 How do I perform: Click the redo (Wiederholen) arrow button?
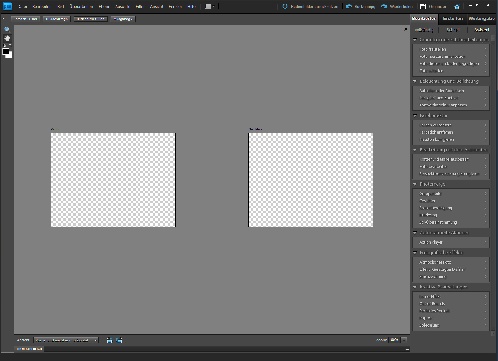tap(397, 6)
